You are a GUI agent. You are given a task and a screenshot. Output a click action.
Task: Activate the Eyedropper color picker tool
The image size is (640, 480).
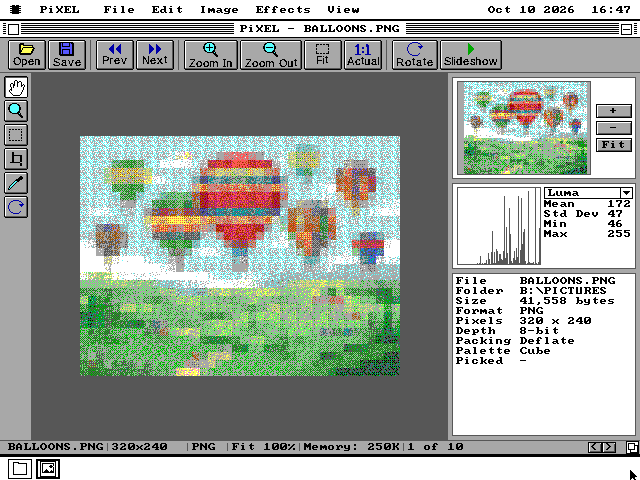(x=16, y=182)
